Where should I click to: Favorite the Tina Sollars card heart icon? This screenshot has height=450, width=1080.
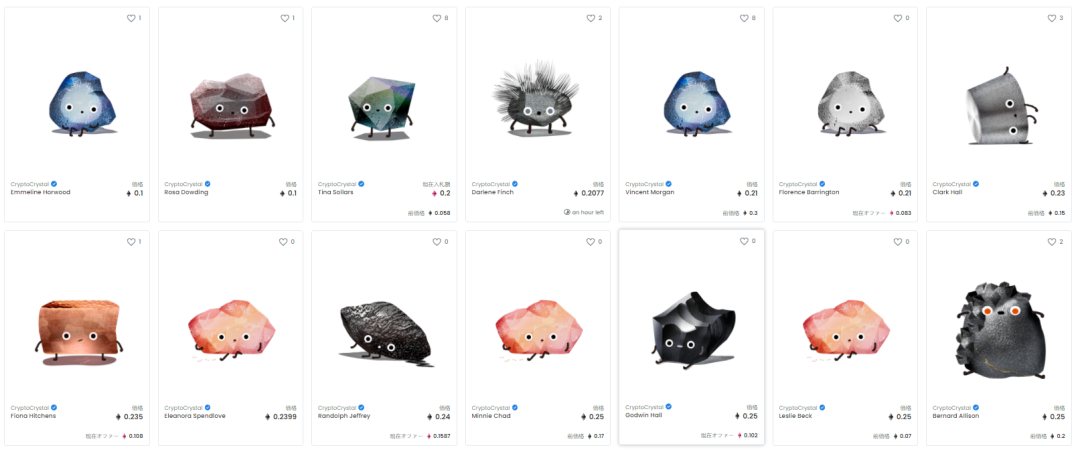tap(436, 19)
